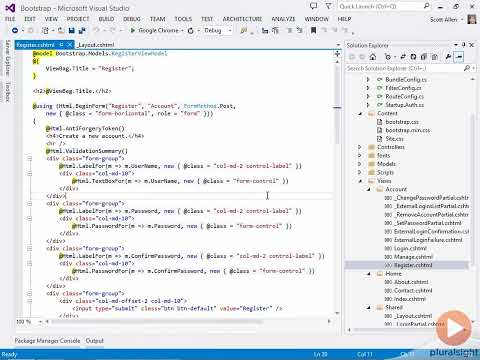
Task: Select Manage.cshtml in Solution Explorer
Action: (x=413, y=257)
